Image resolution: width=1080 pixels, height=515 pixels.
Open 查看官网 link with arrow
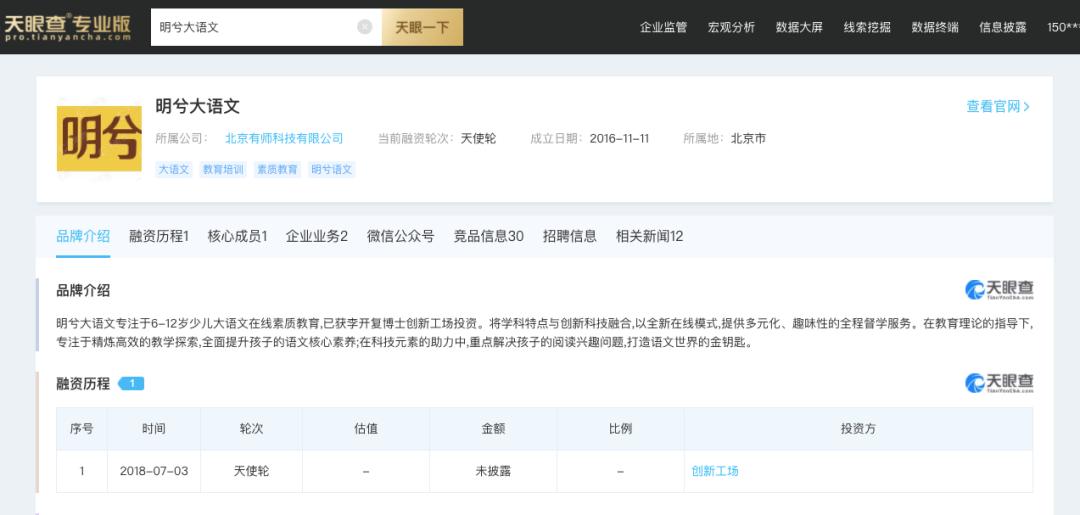coord(997,106)
